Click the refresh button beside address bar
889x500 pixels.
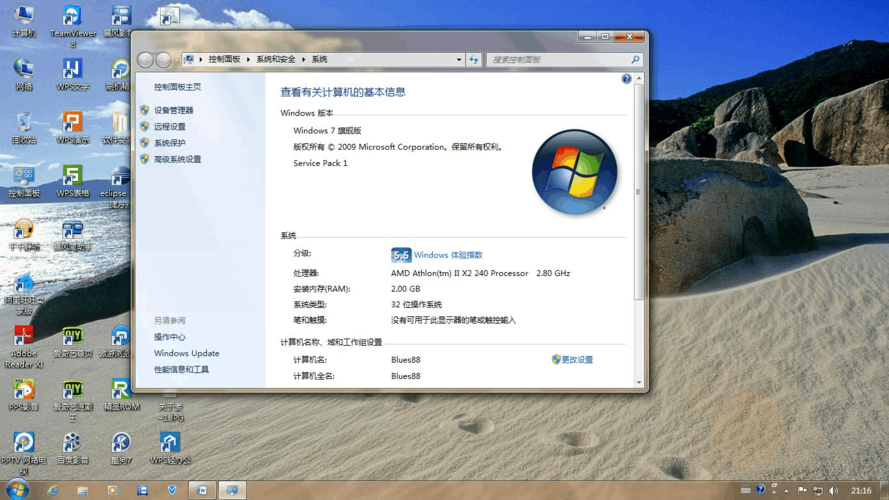(473, 60)
